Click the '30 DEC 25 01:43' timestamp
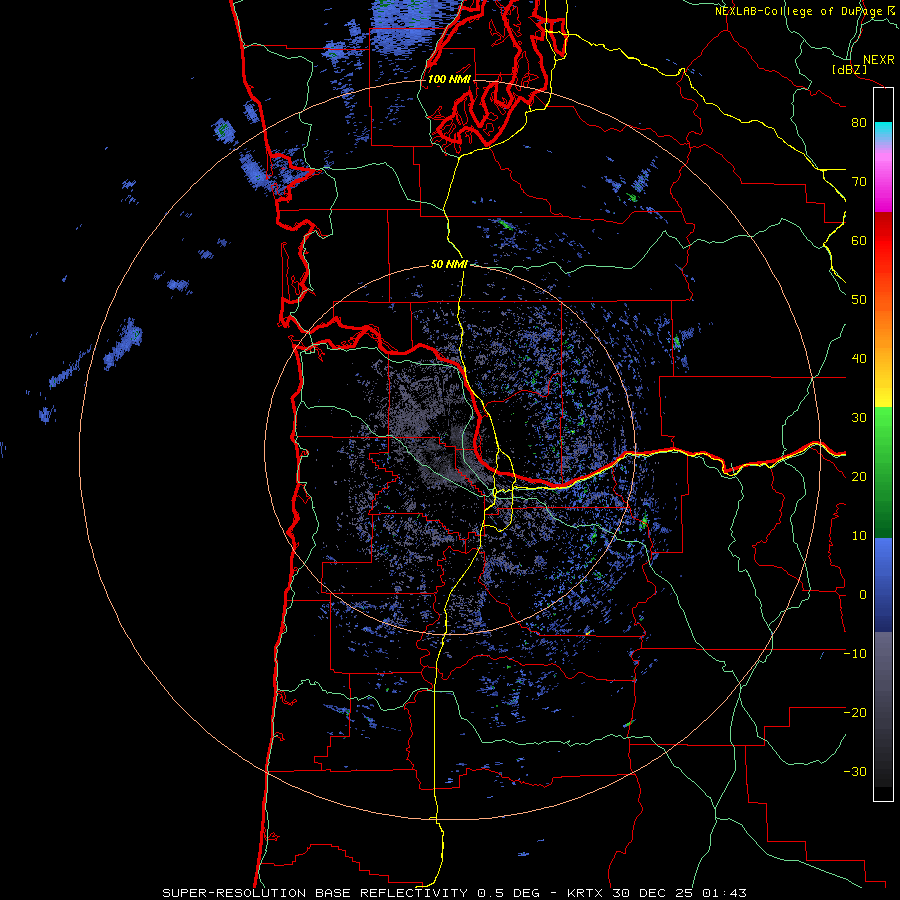Screen dimensions: 900x900 pyautogui.click(x=680, y=893)
